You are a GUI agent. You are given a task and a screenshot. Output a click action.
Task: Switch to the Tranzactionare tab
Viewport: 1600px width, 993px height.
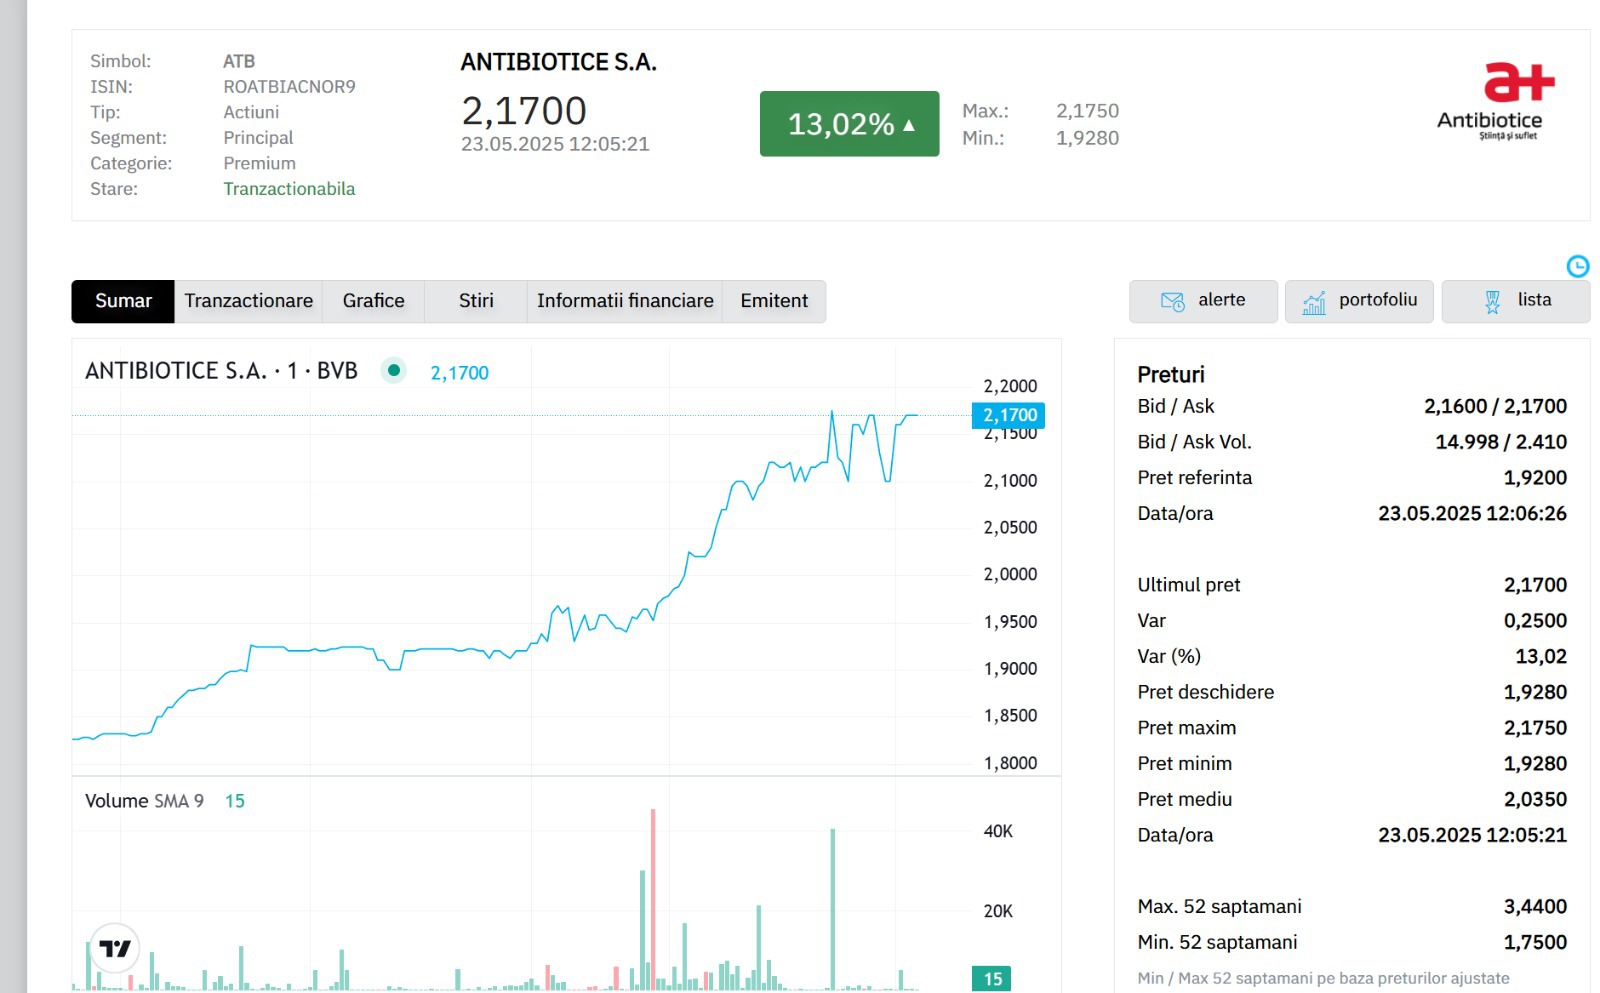[x=249, y=301]
